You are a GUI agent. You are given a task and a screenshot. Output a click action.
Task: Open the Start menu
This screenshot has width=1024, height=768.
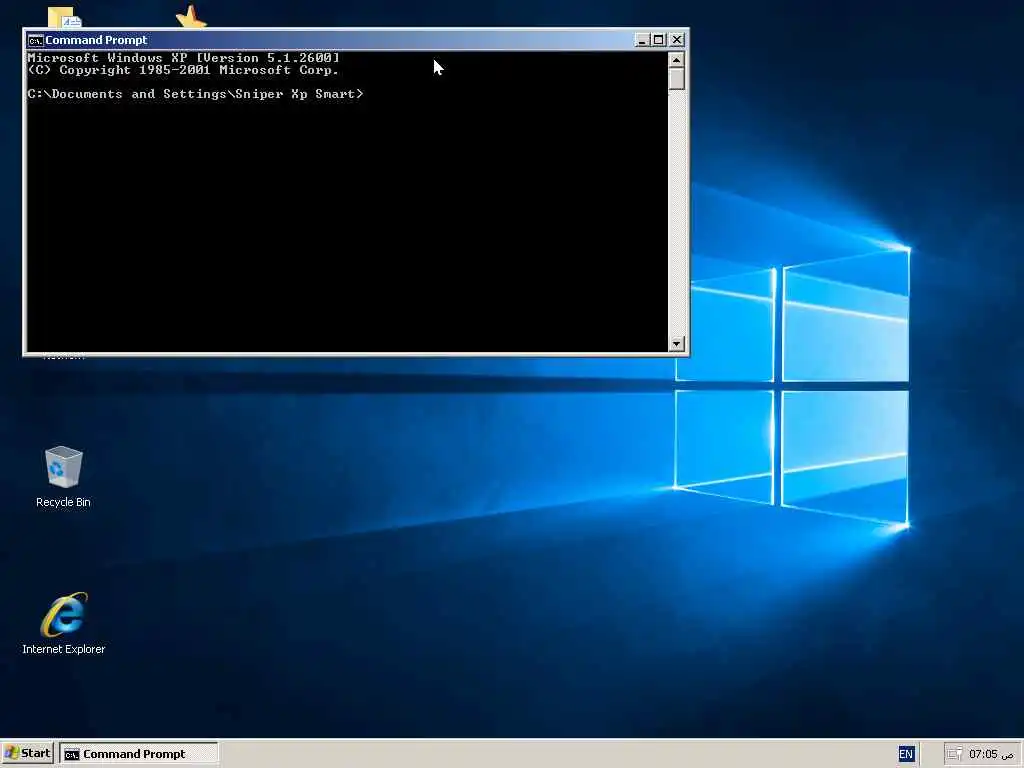click(27, 753)
